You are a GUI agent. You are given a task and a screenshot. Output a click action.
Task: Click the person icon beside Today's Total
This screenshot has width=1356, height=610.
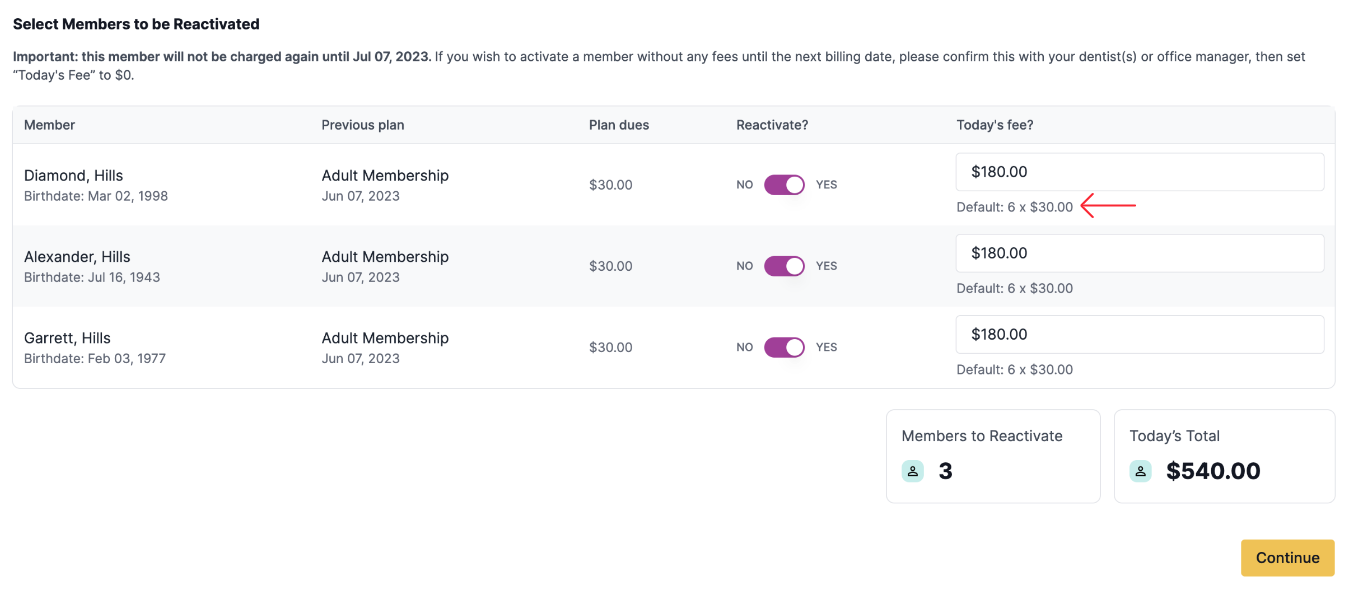pyautogui.click(x=1140, y=471)
